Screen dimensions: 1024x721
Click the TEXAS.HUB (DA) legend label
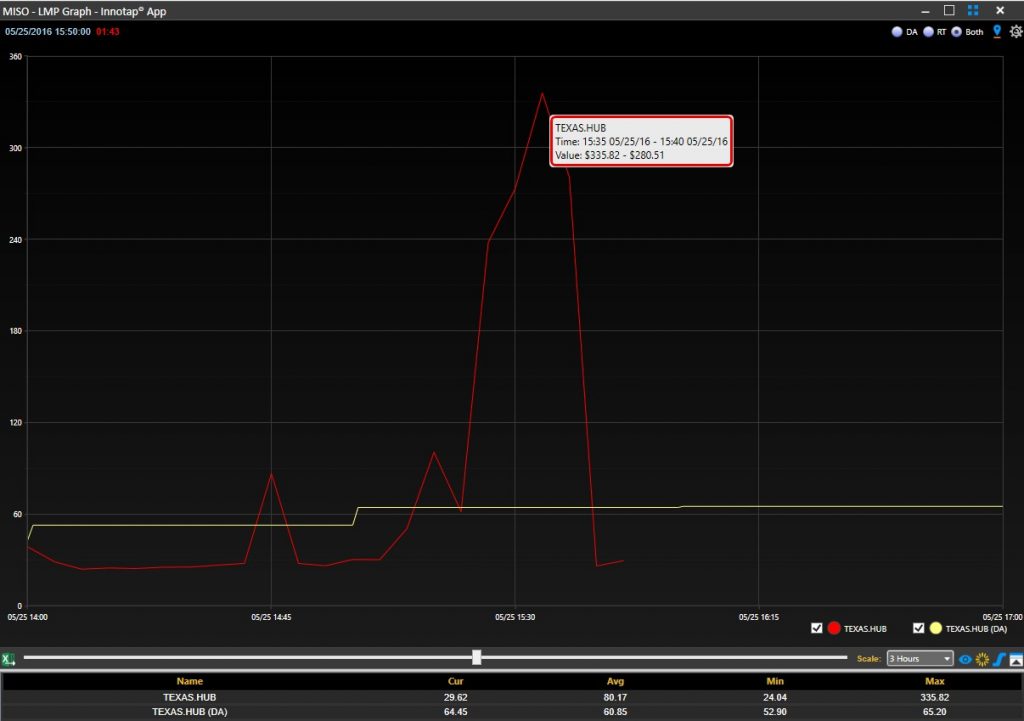[976, 629]
